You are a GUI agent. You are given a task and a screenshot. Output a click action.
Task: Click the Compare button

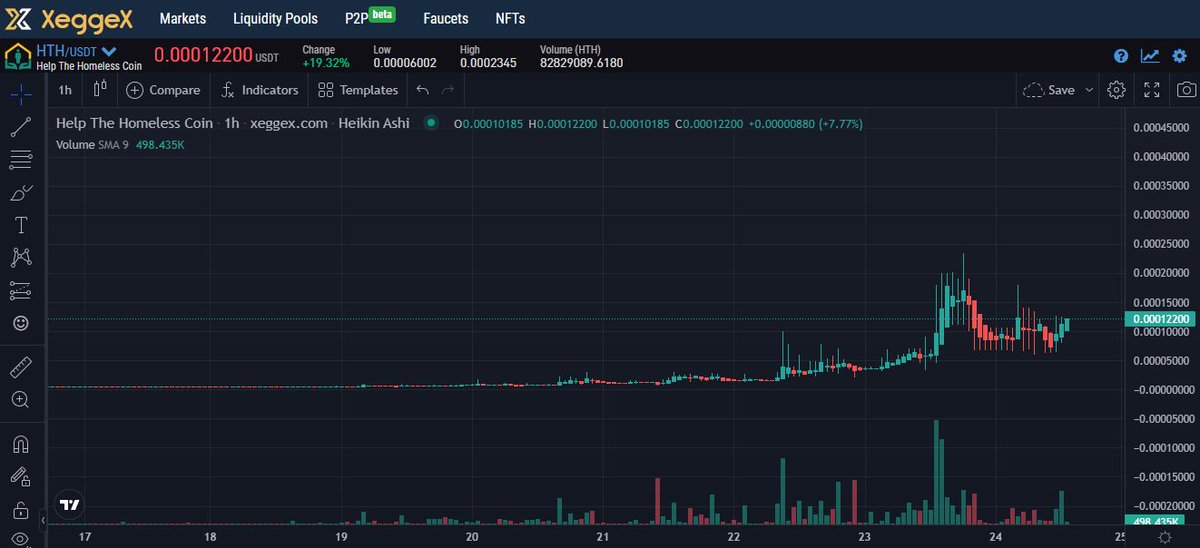[x=163, y=90]
